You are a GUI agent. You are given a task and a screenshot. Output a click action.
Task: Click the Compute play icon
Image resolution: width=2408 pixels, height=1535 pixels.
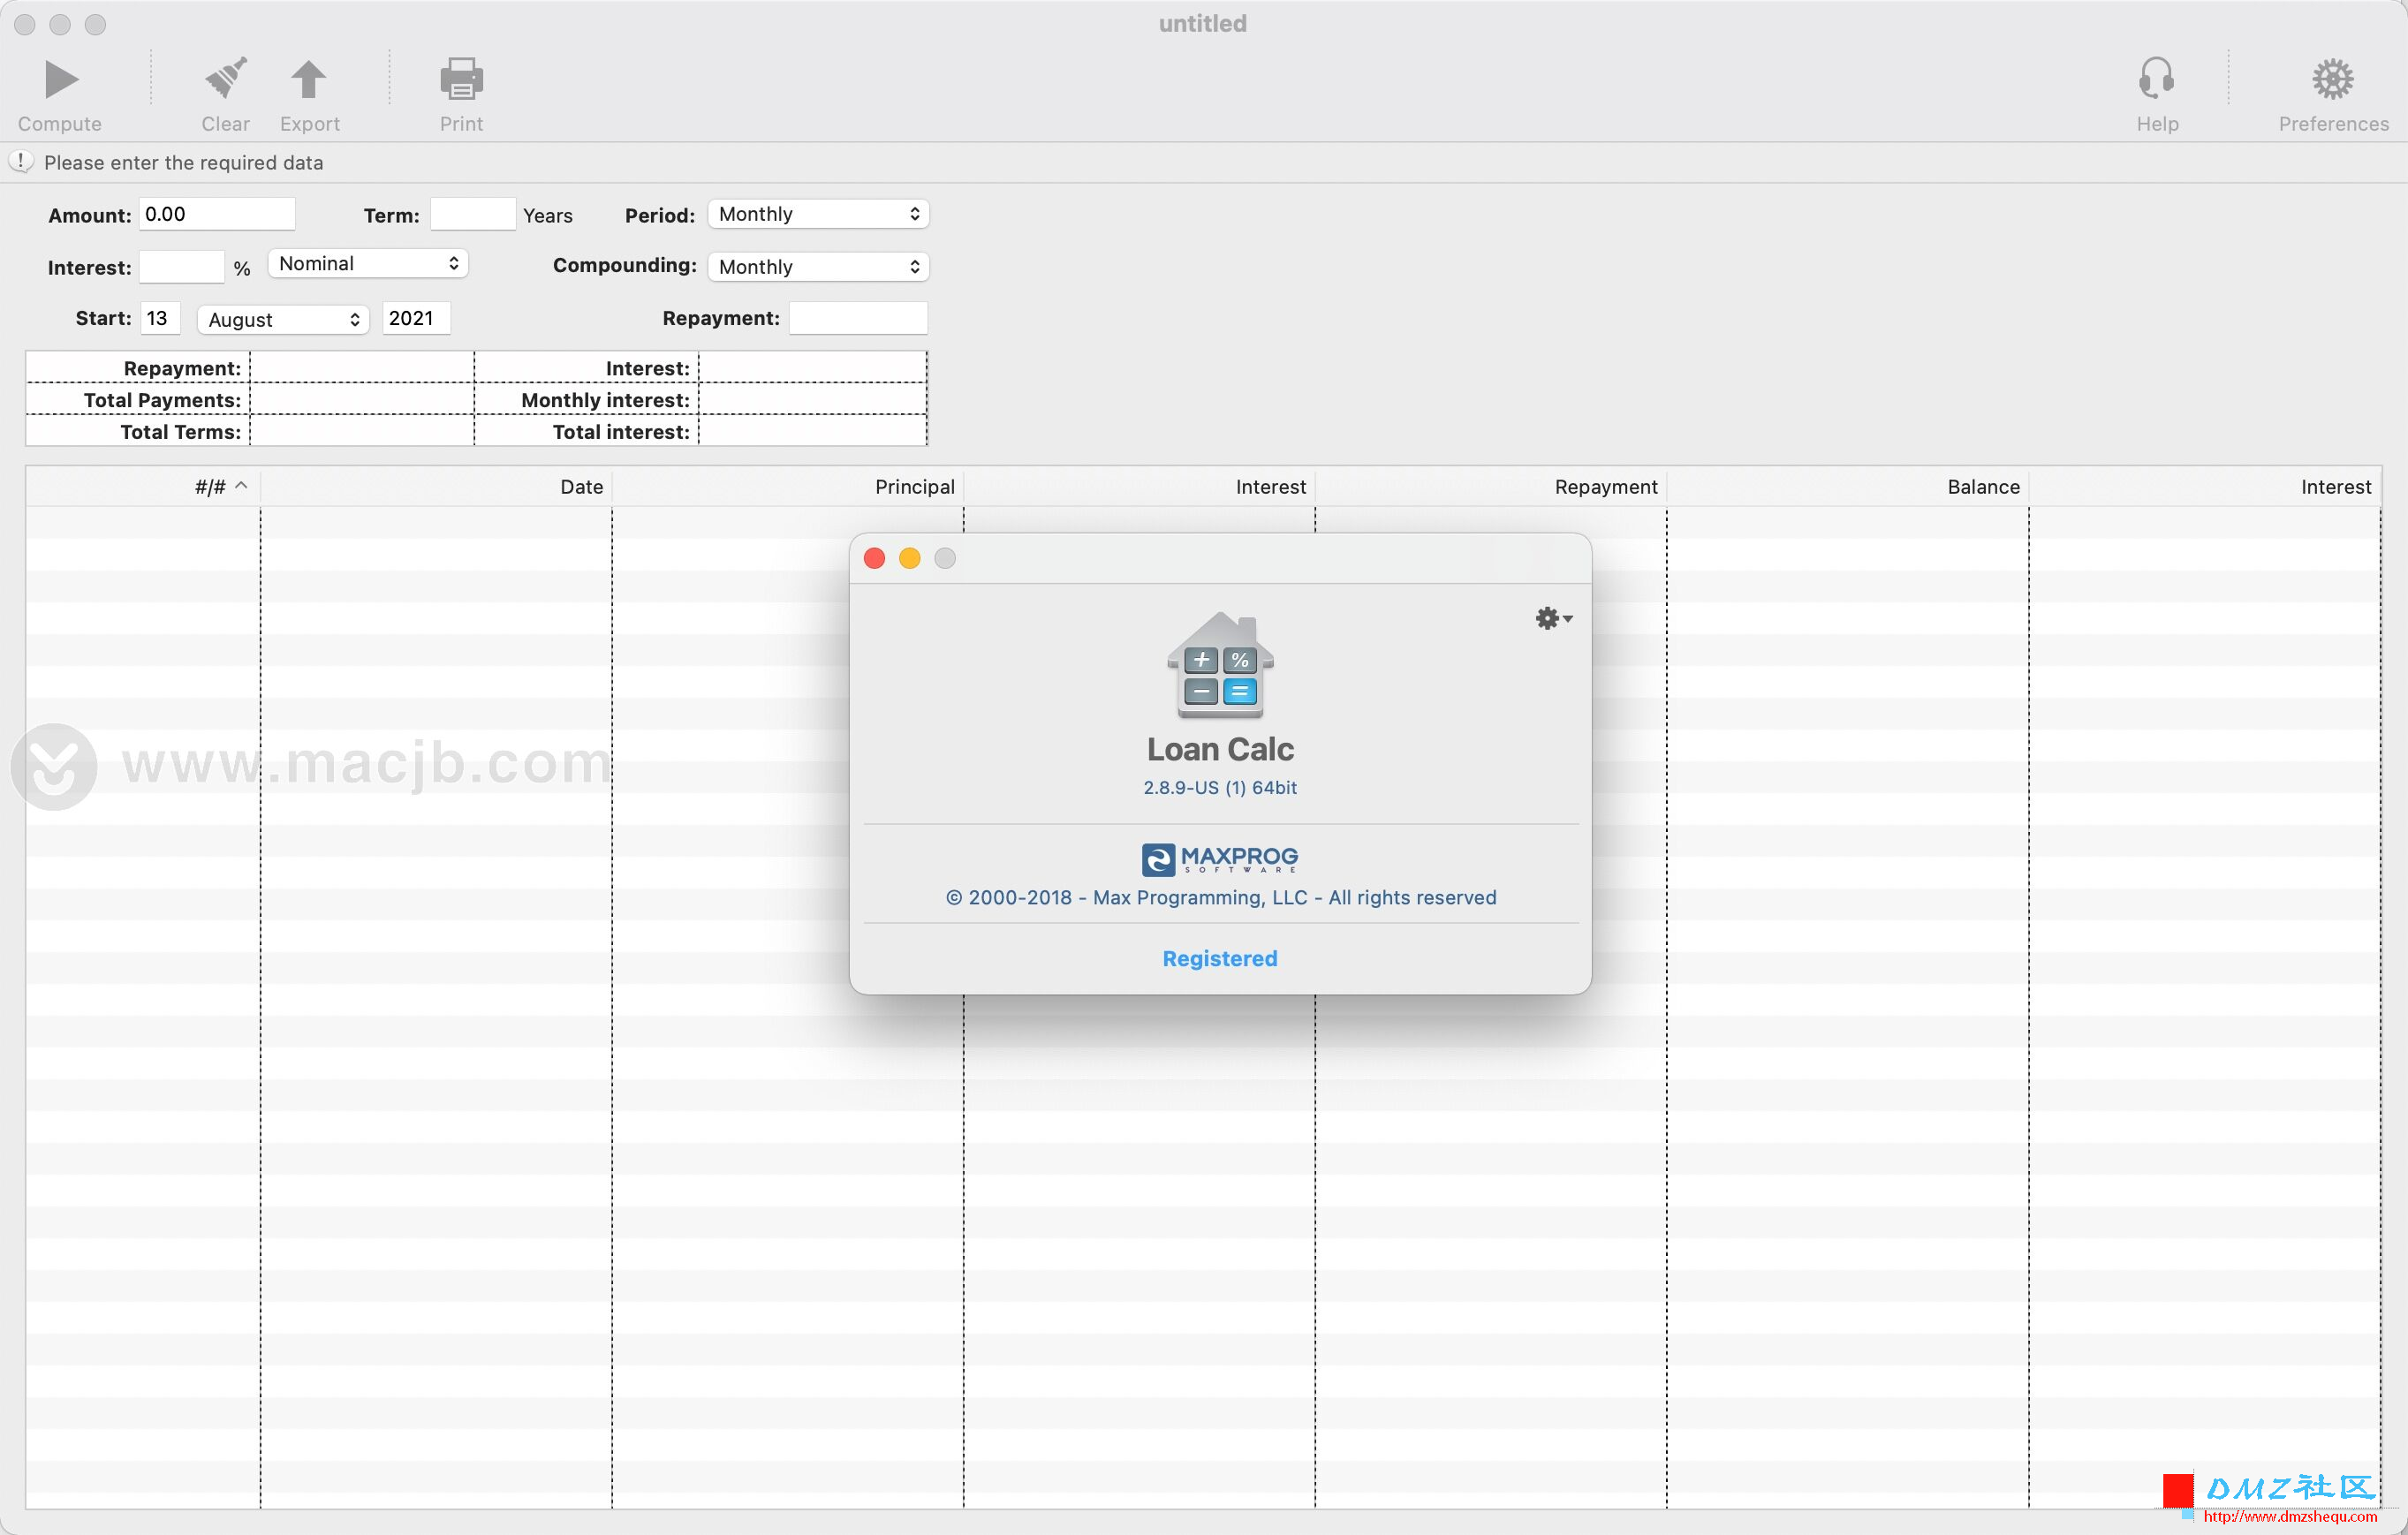pyautogui.click(x=60, y=80)
